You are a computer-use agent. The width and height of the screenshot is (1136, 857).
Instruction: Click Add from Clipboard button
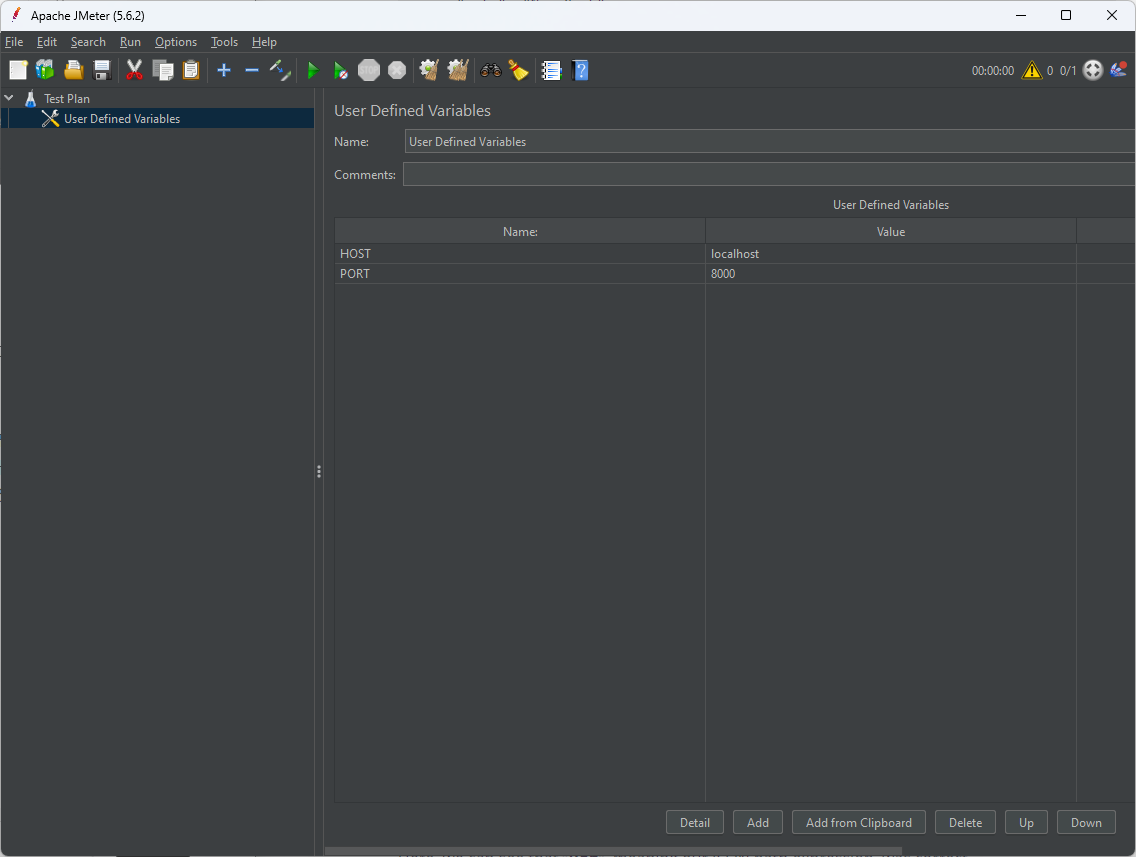click(x=859, y=822)
